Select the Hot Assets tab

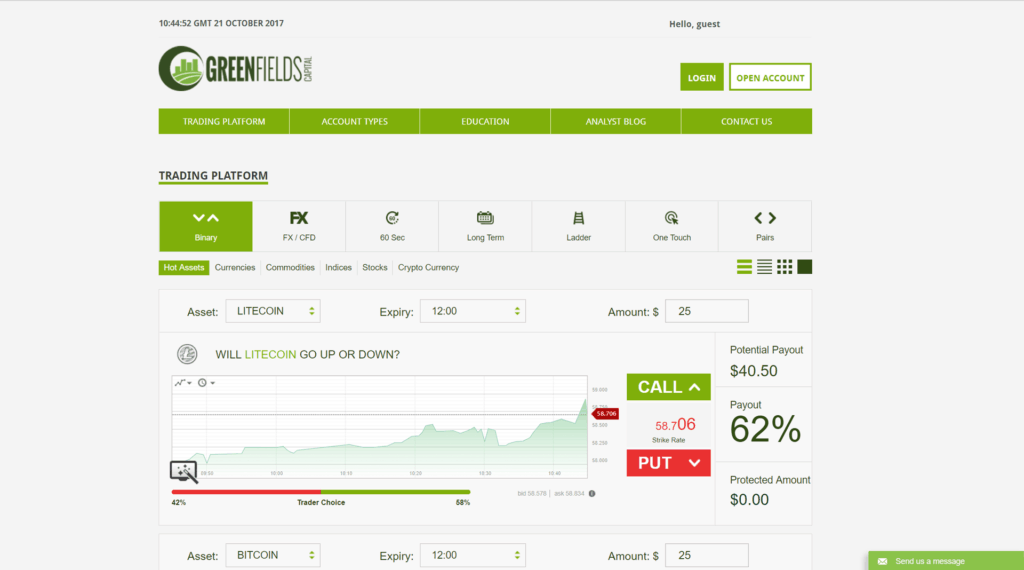coord(184,268)
